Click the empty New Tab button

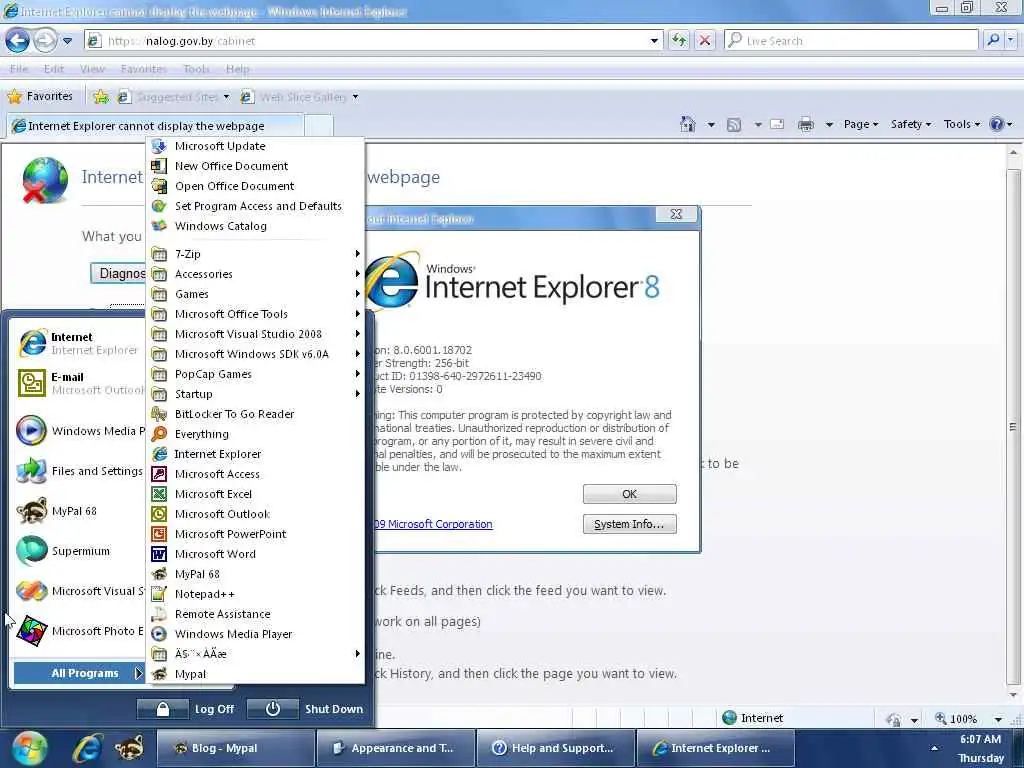(319, 125)
